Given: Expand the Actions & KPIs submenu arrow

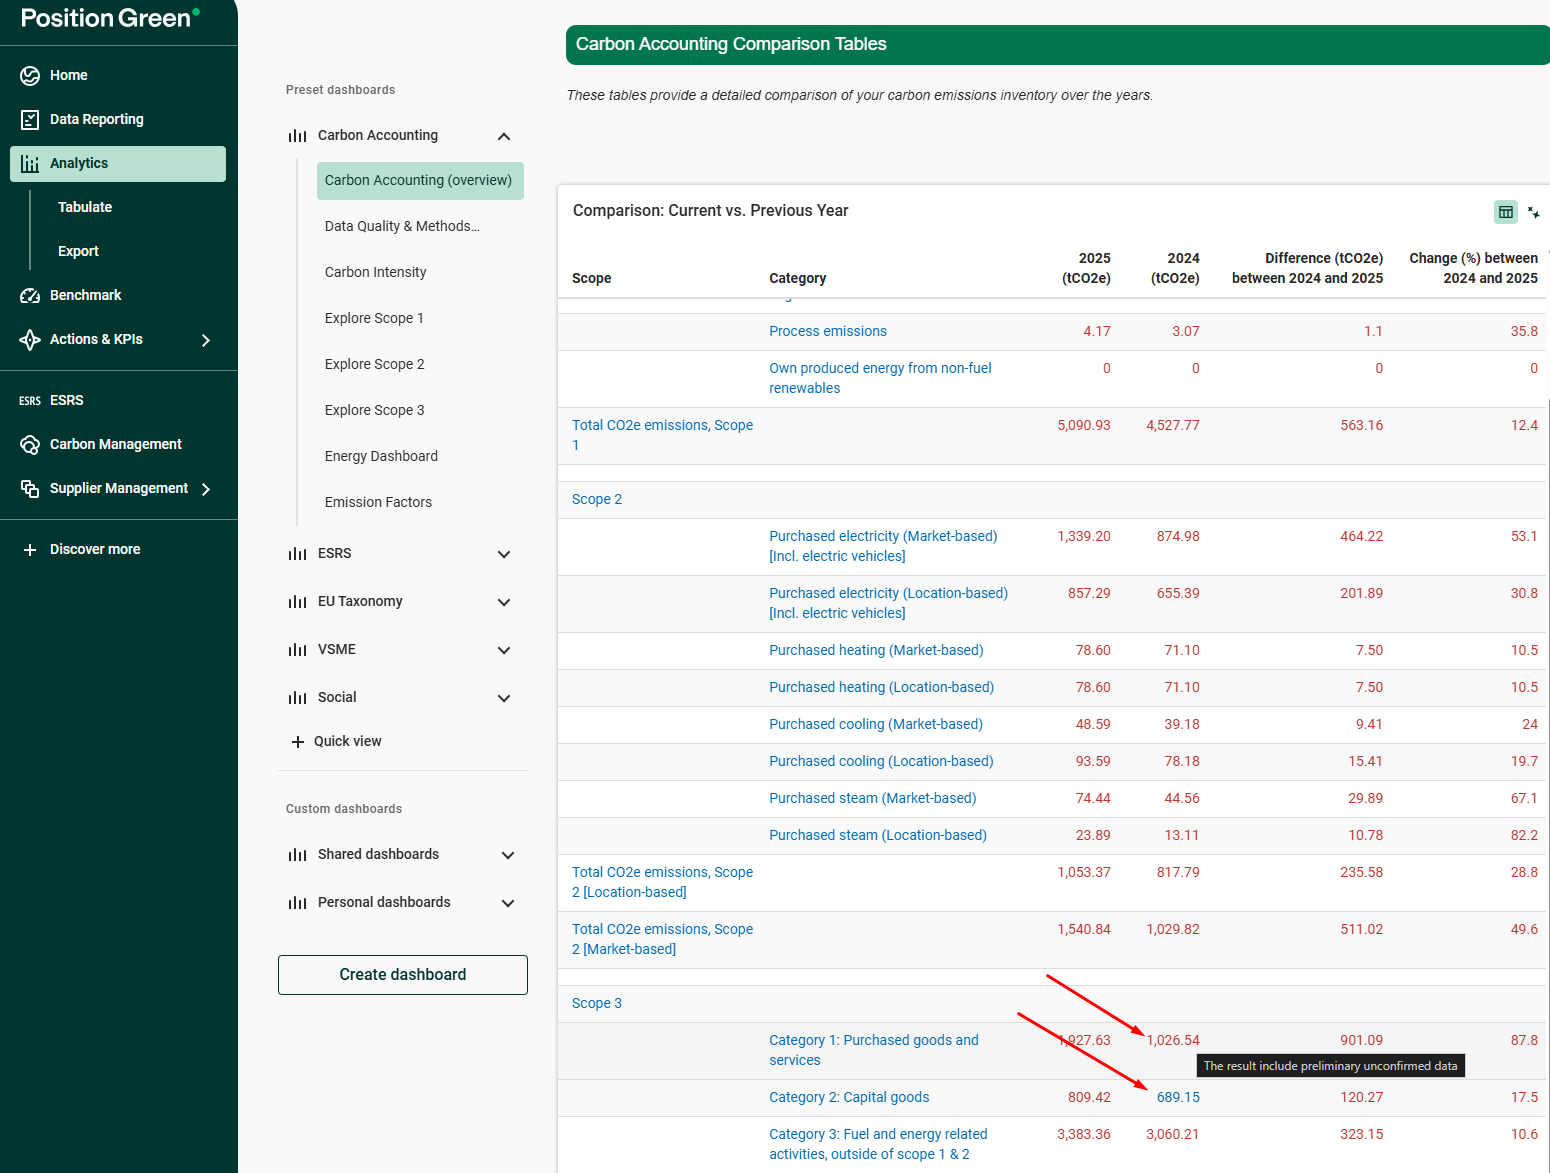Looking at the screenshot, I should click(206, 340).
